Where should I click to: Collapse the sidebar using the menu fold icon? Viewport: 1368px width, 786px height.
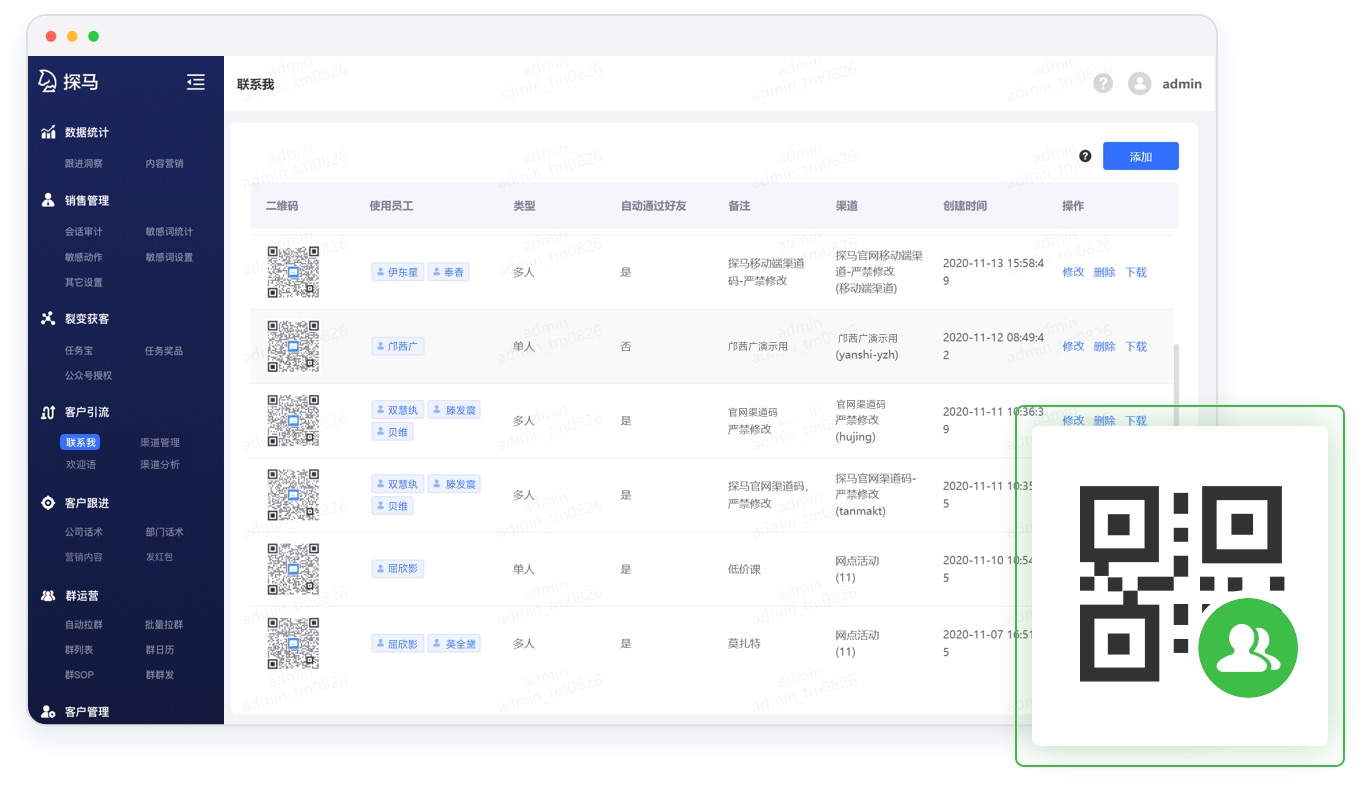[196, 82]
